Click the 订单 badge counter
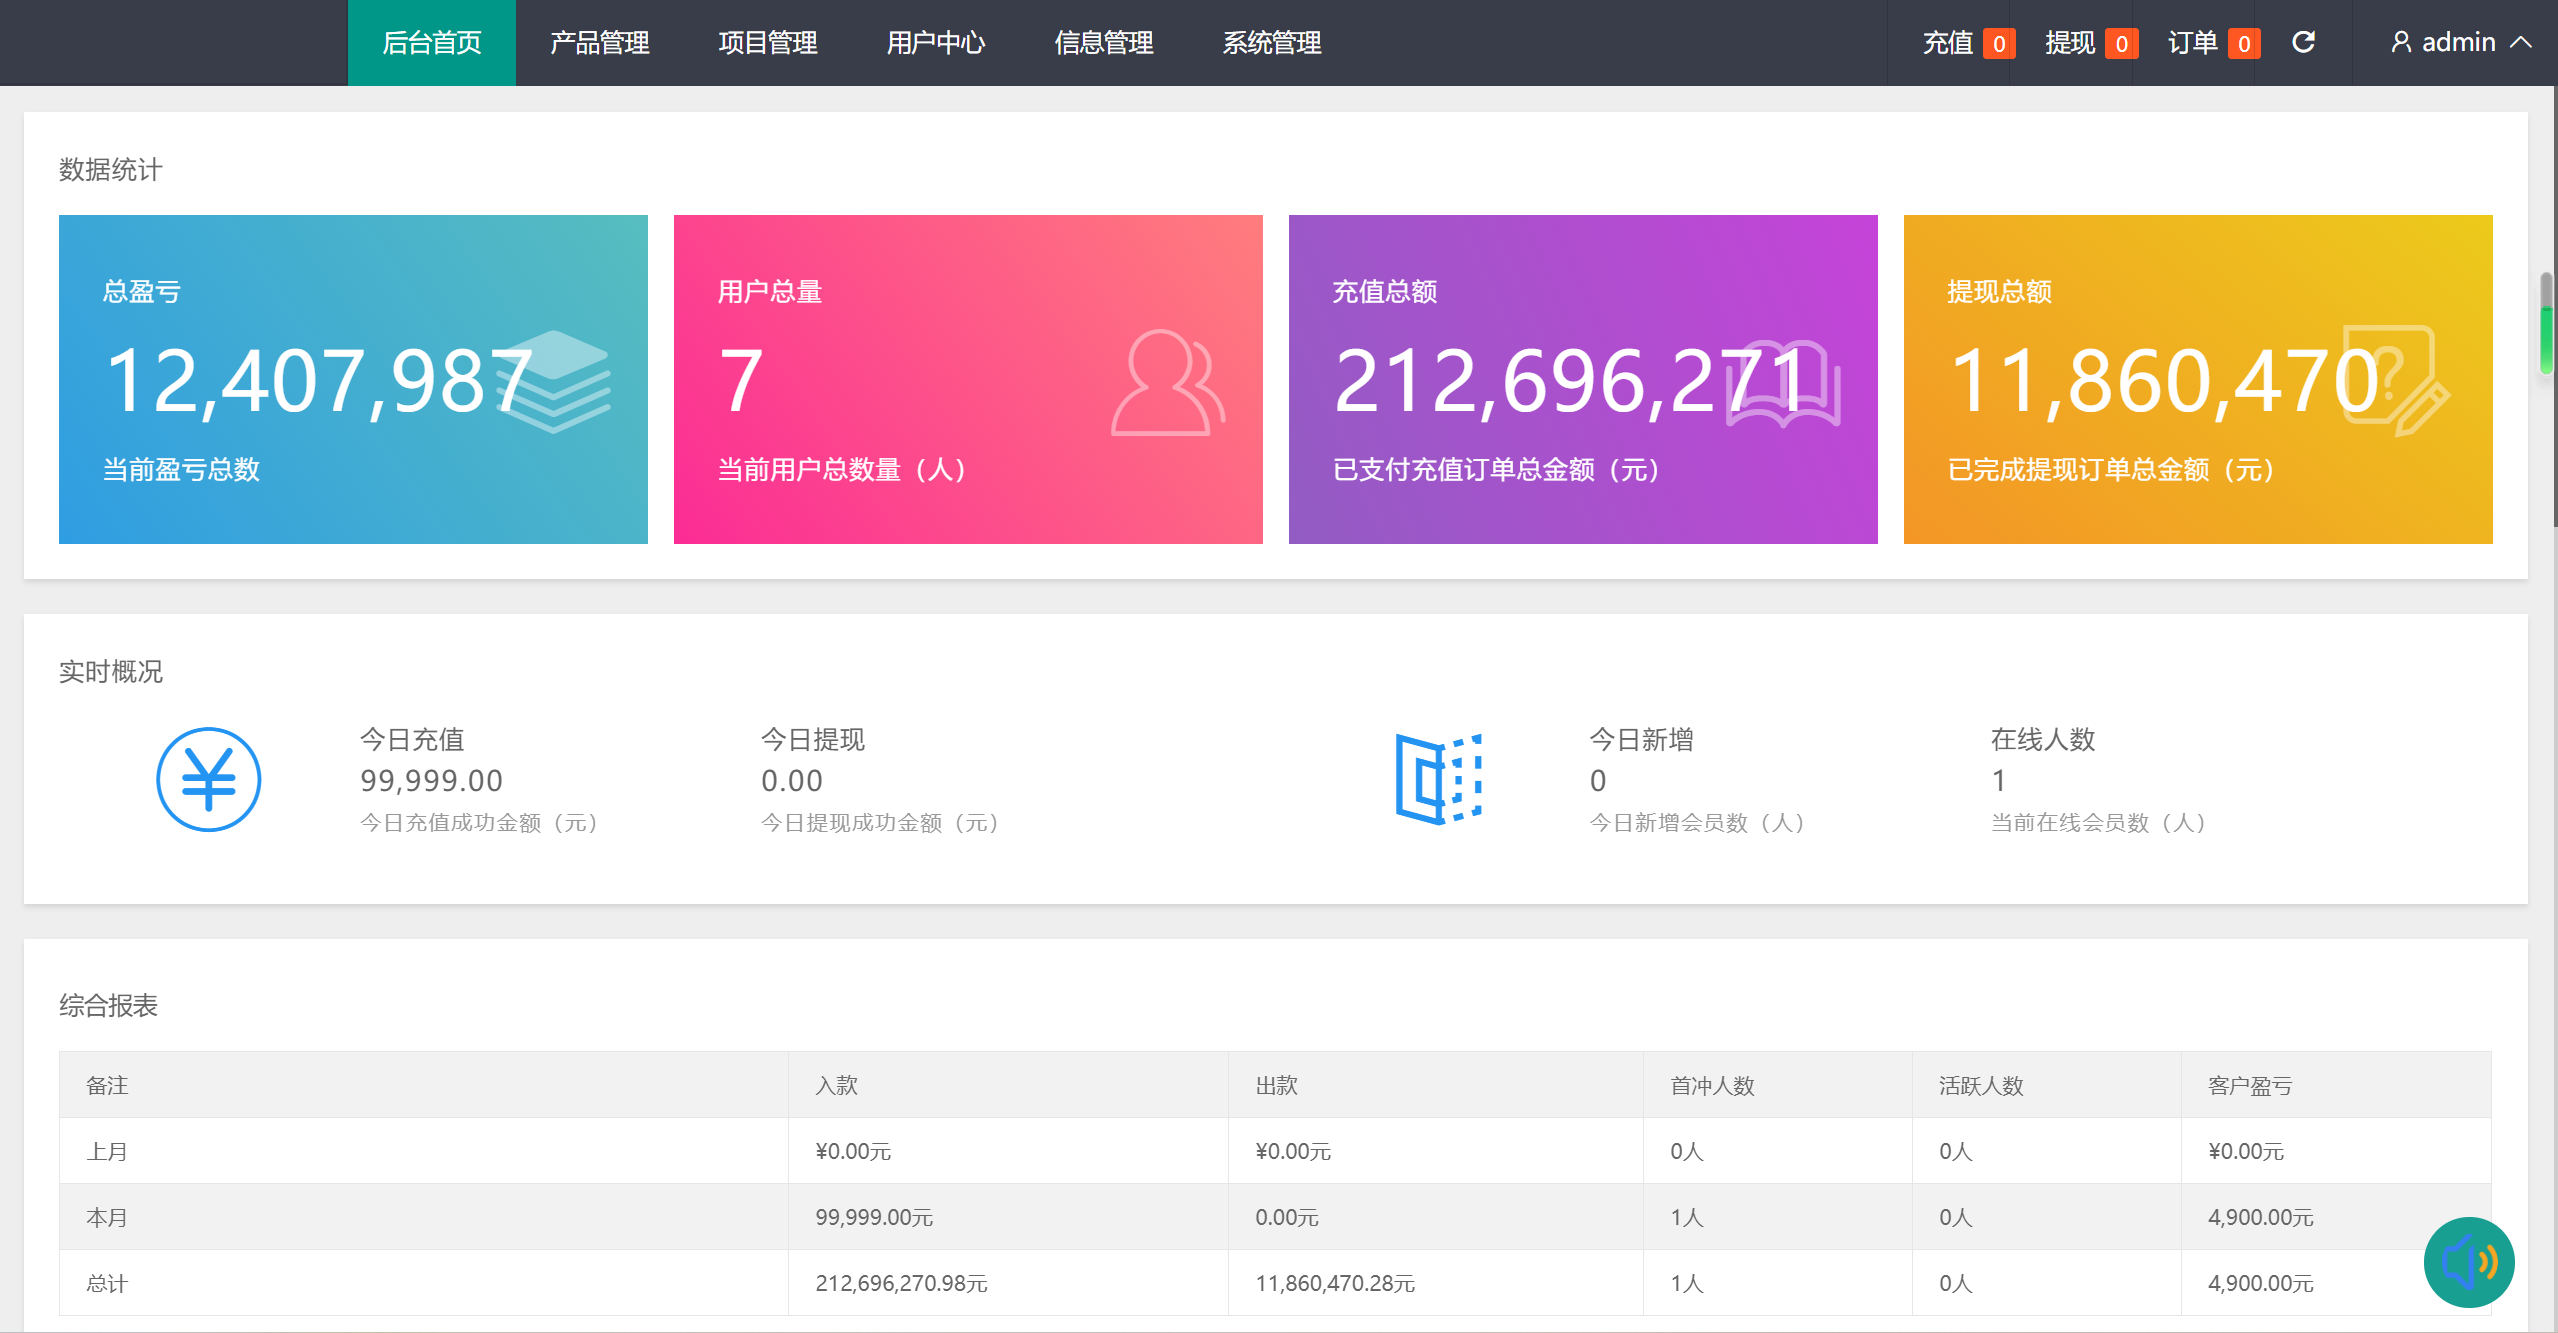Image resolution: width=2558 pixels, height=1333 pixels. pos(2243,44)
